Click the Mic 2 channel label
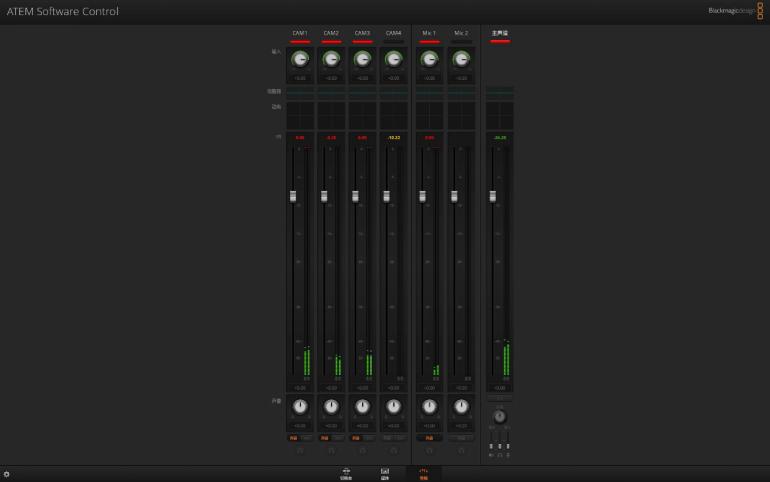Screen dimensions: 770x482 coord(461,33)
